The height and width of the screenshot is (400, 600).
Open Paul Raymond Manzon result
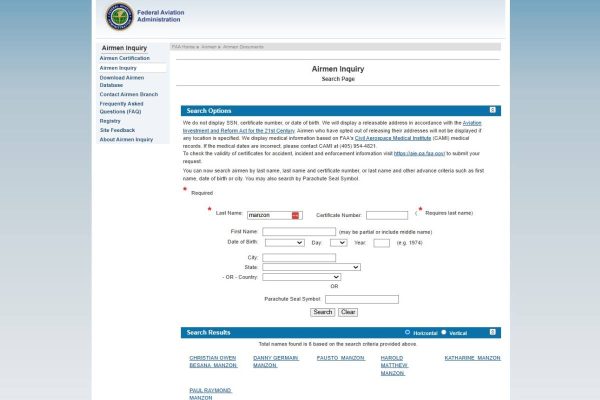(210, 394)
